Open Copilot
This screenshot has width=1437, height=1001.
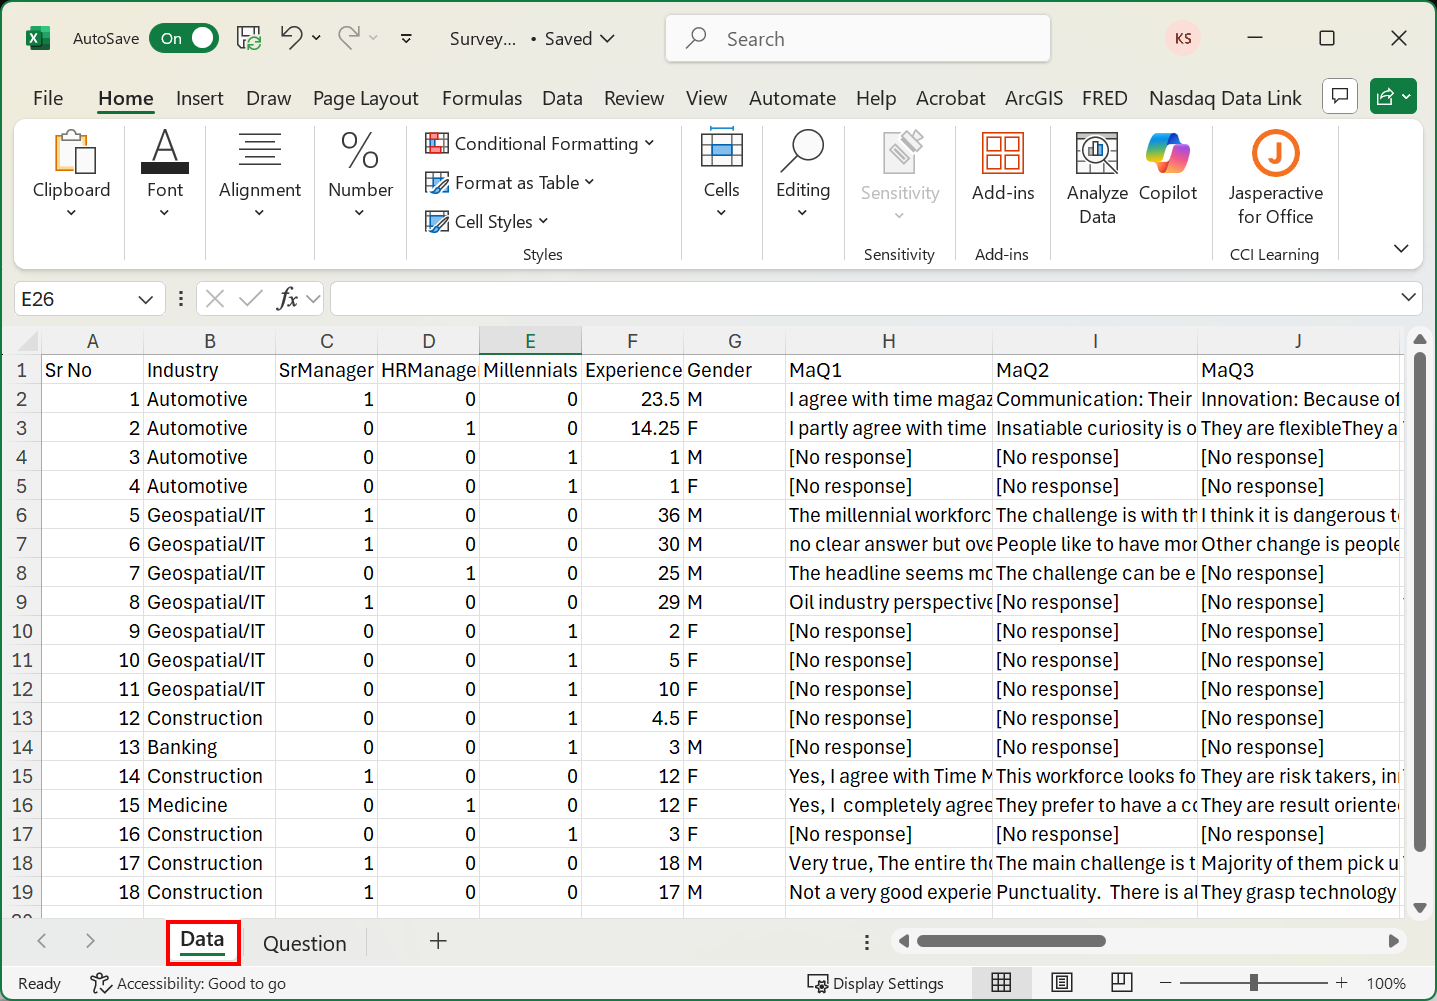(1168, 168)
